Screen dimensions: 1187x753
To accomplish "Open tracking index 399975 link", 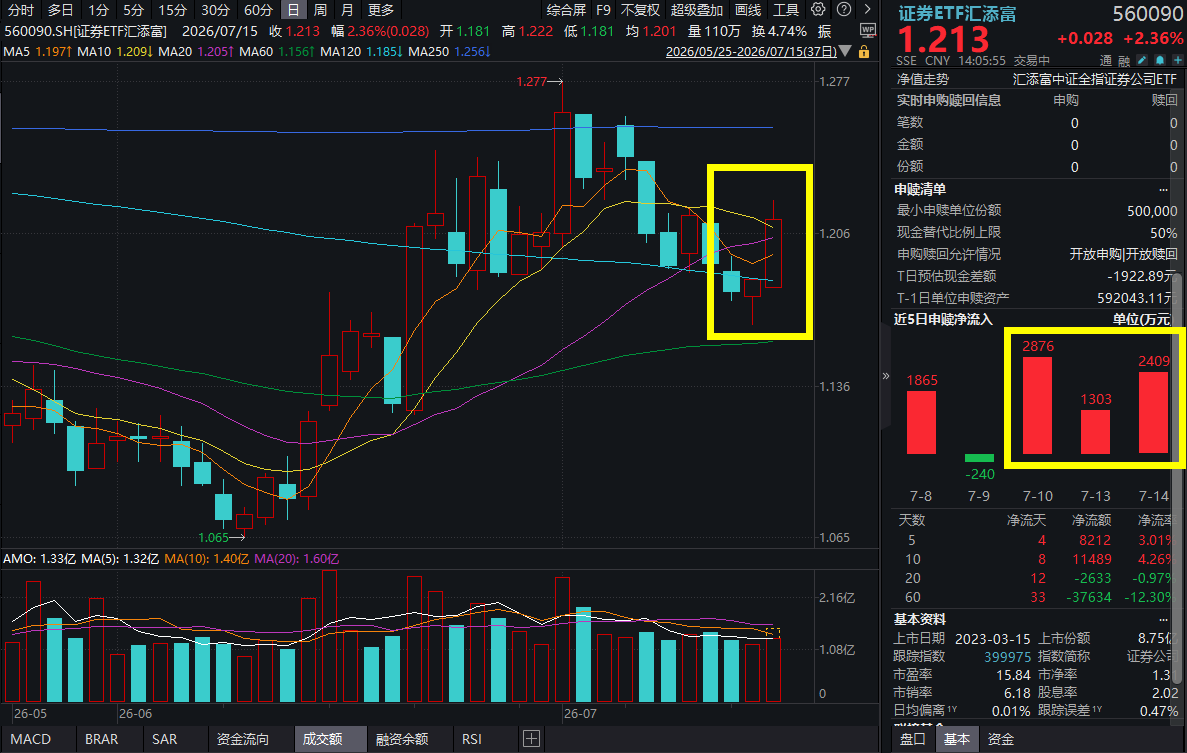I will click(1008, 657).
